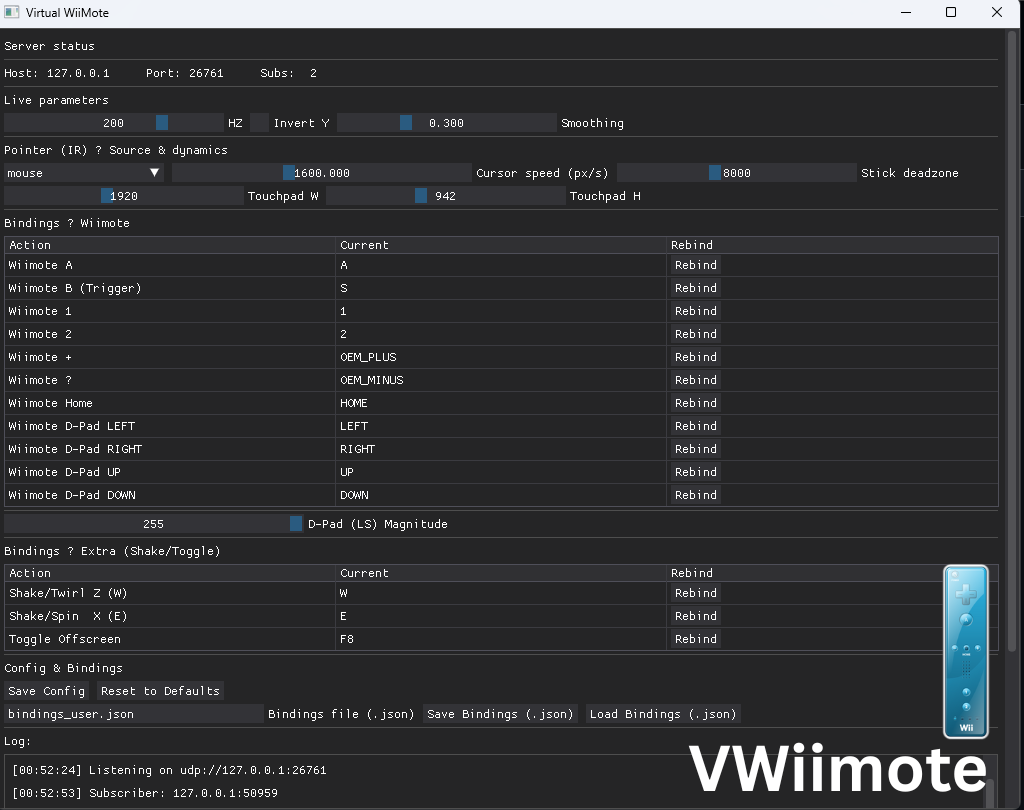Rebind the action bound to OEM_MINUS
The image size is (1024, 810).
[x=696, y=380]
